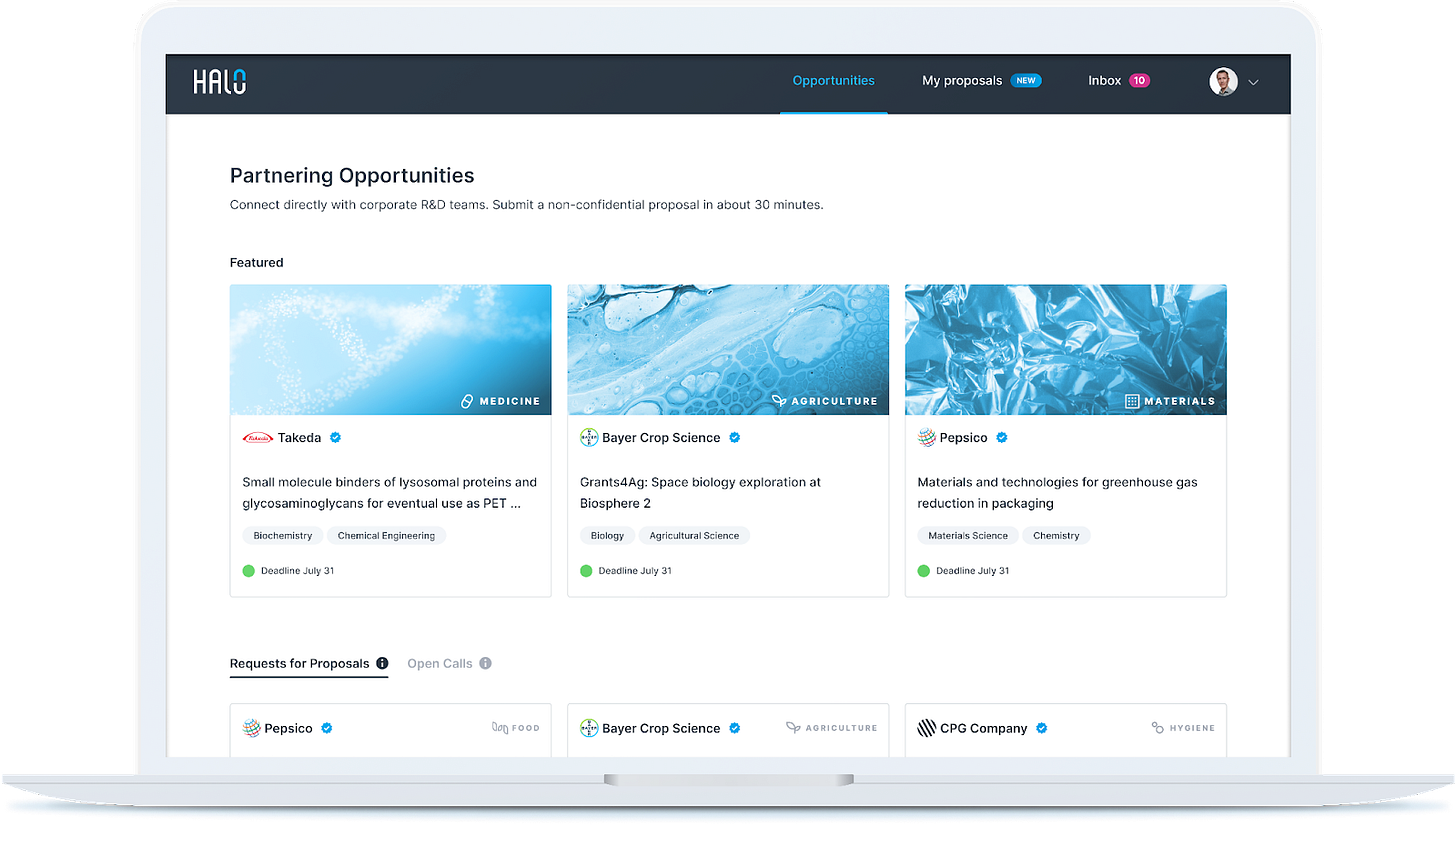1456x846 pixels.
Task: Select the Agricultural Science tag
Action: tap(694, 536)
